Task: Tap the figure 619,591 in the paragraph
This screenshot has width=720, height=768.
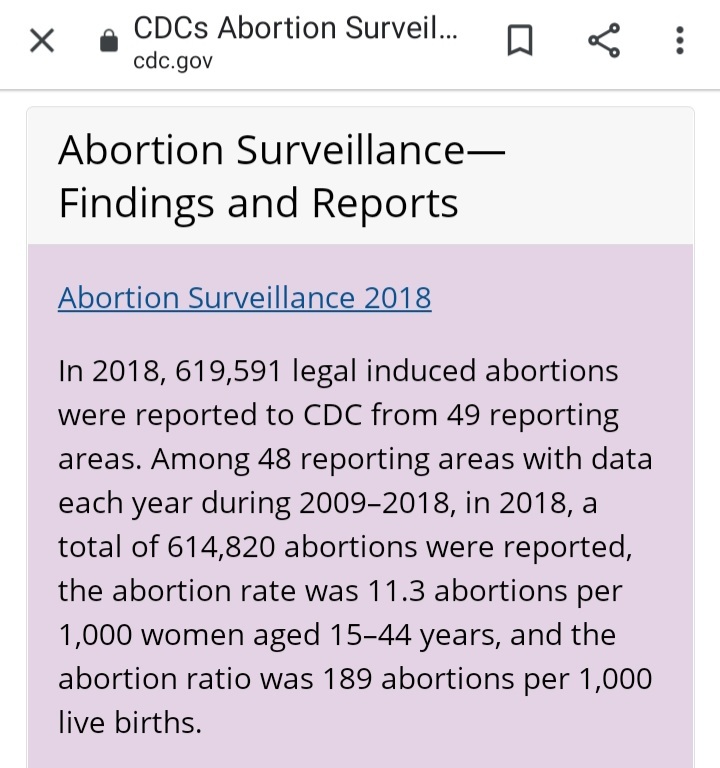Action: tap(228, 371)
